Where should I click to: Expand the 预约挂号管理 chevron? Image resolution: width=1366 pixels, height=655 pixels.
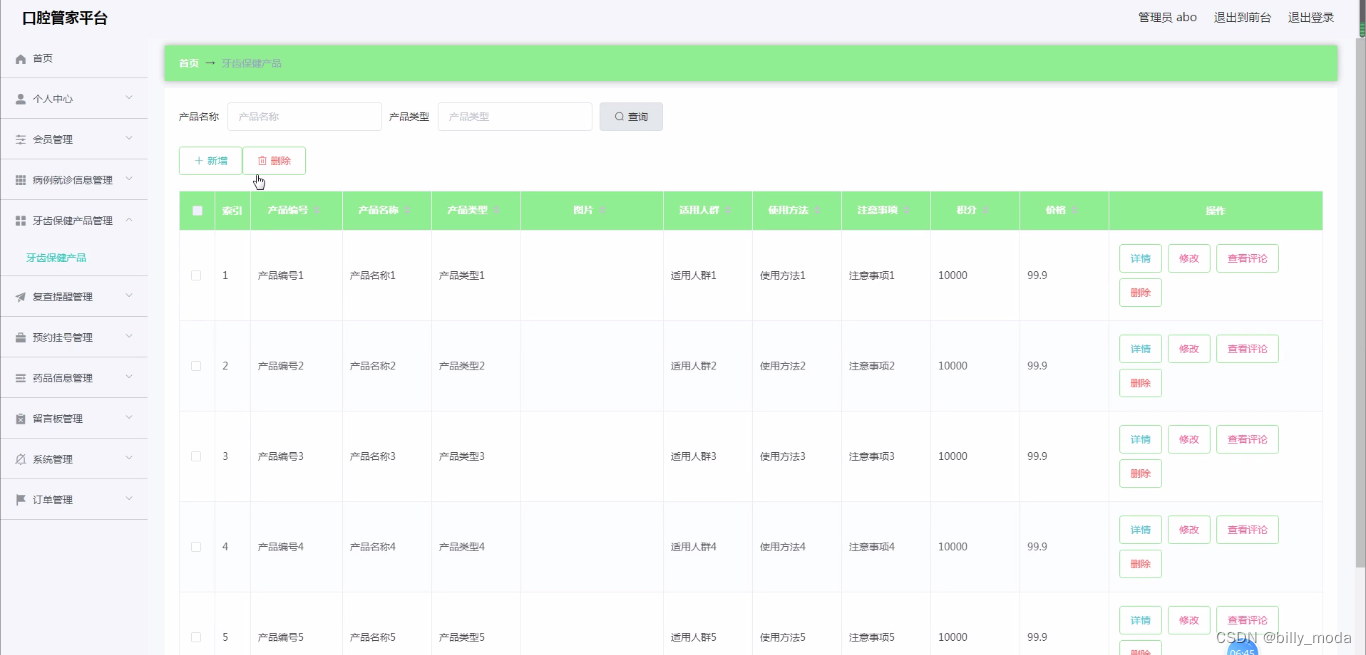pos(129,337)
